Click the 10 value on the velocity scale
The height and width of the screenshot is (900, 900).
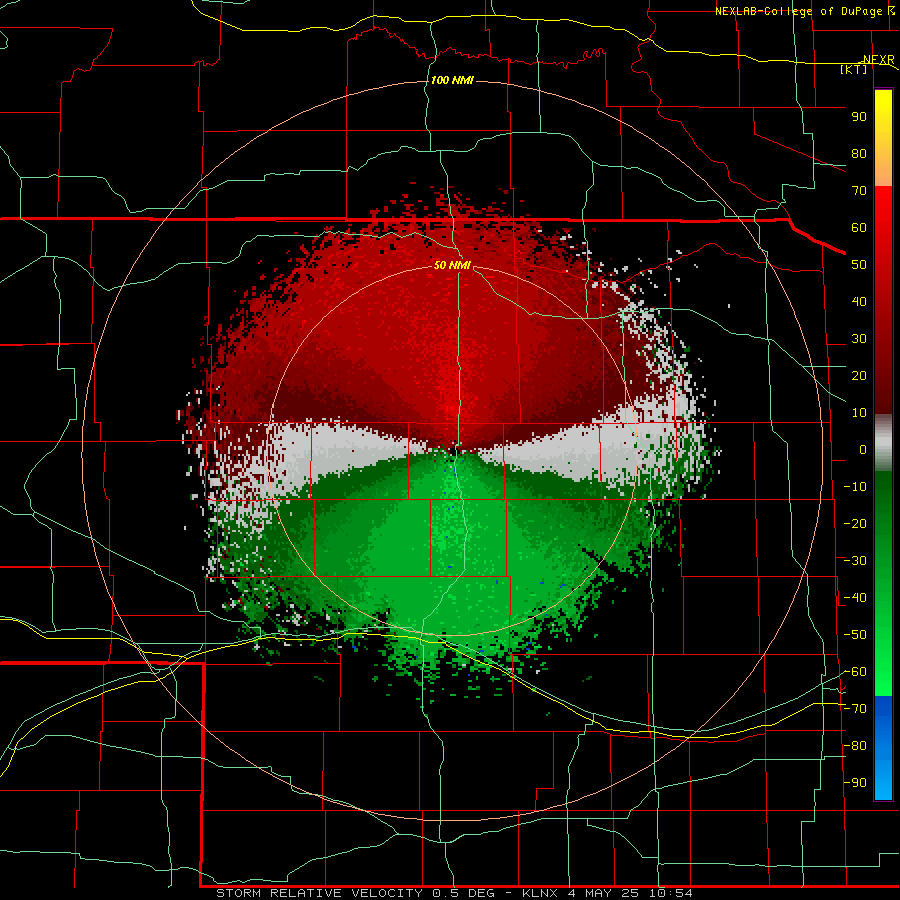tap(859, 413)
